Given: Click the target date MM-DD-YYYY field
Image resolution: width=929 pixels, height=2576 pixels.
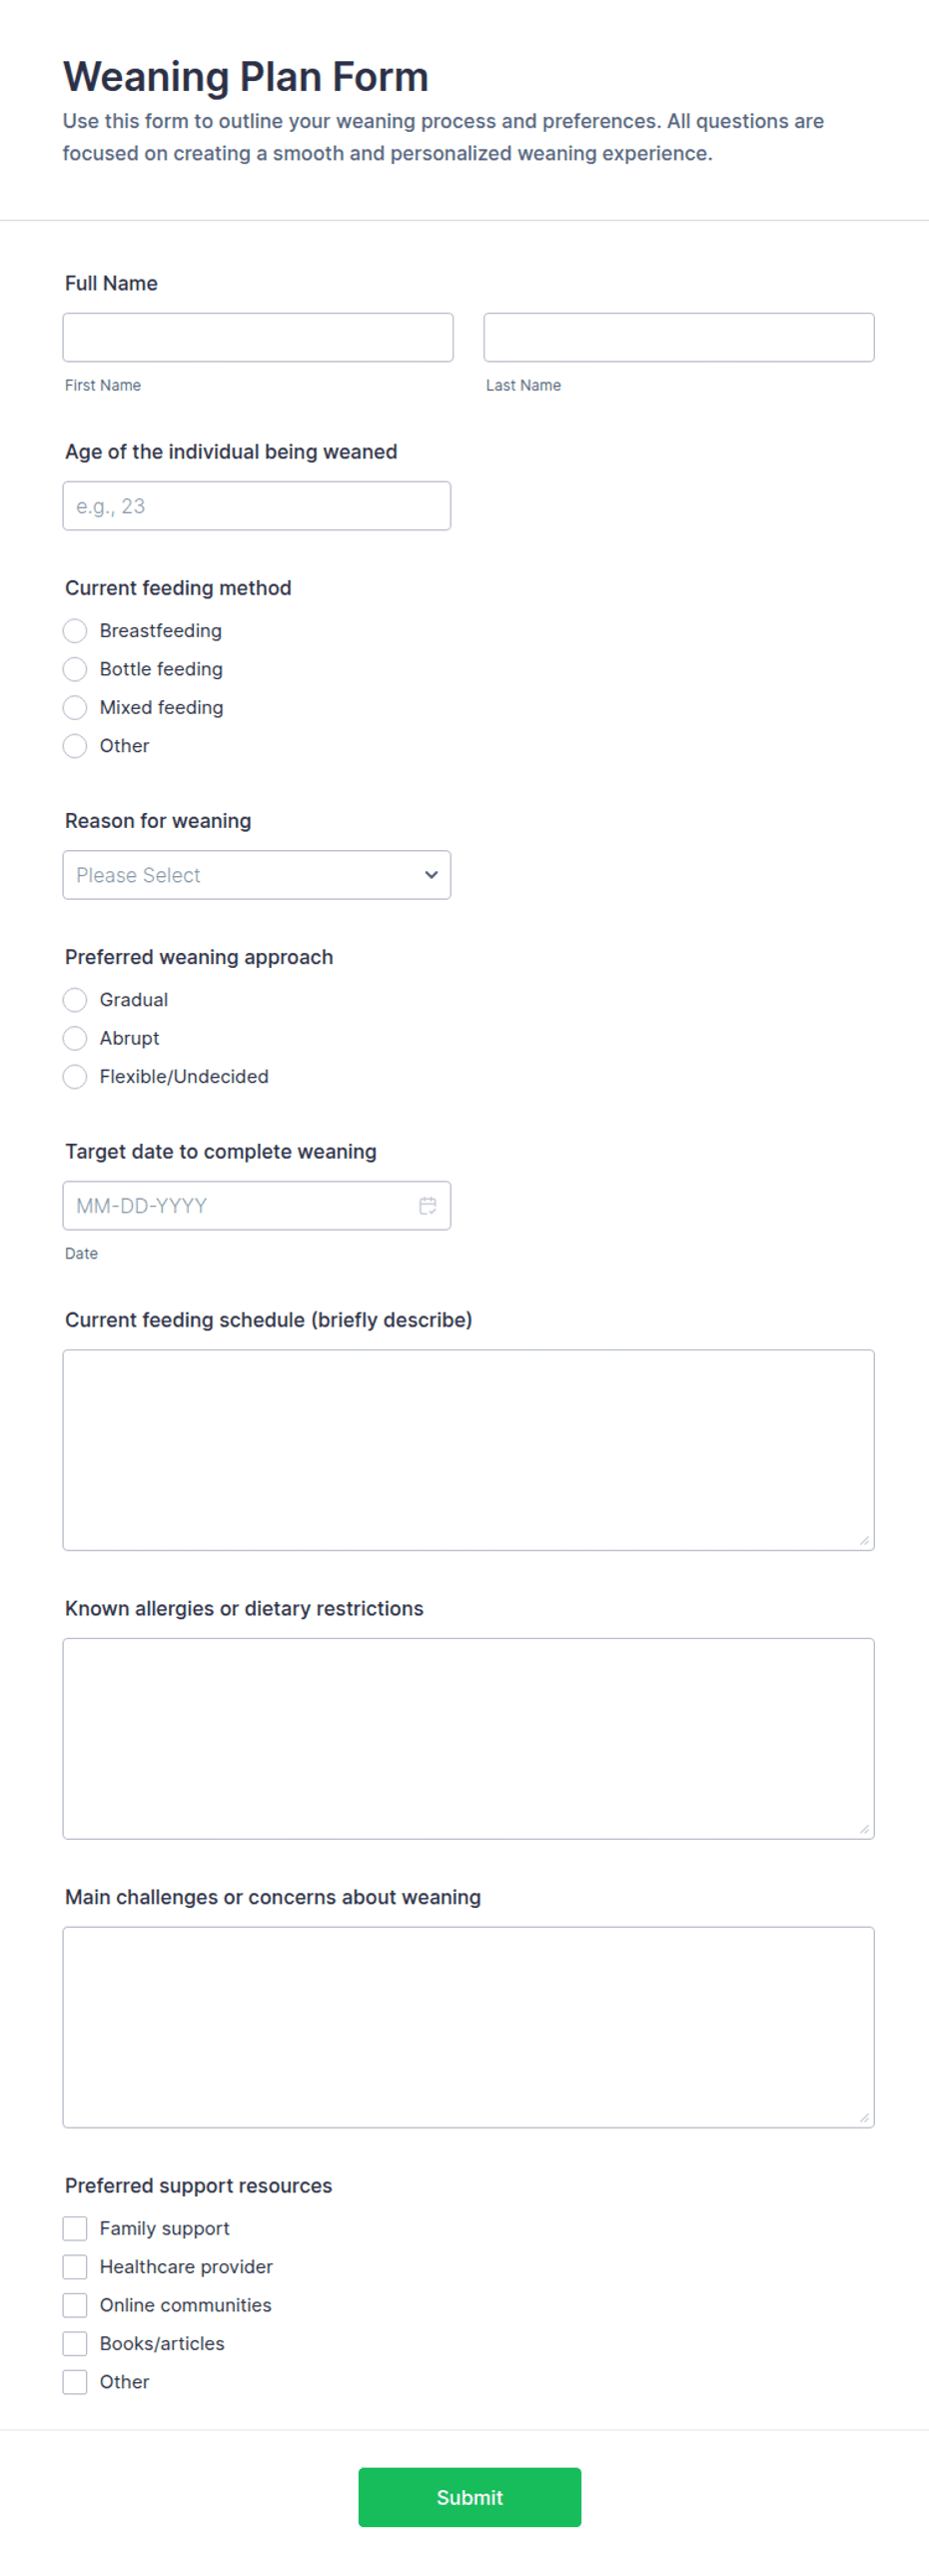Looking at the screenshot, I should 257,1206.
